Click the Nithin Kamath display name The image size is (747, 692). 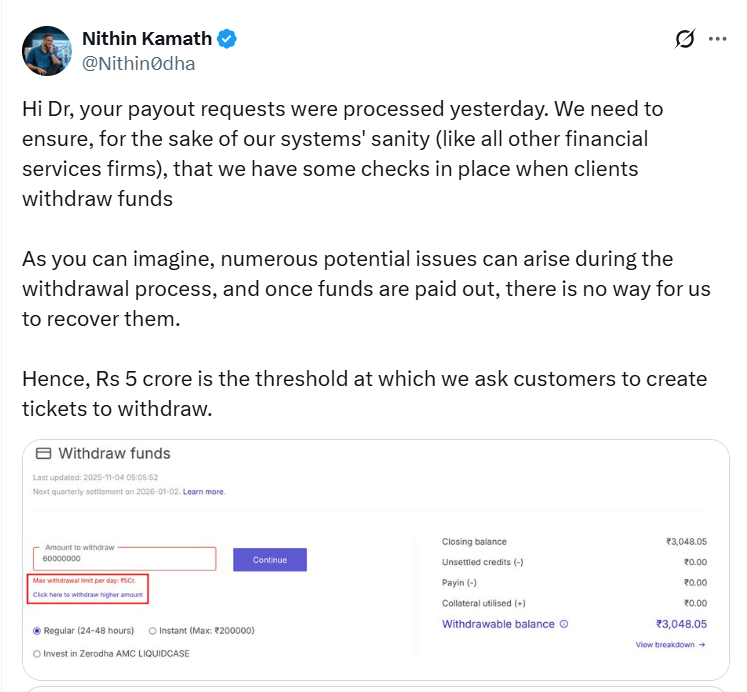146,39
